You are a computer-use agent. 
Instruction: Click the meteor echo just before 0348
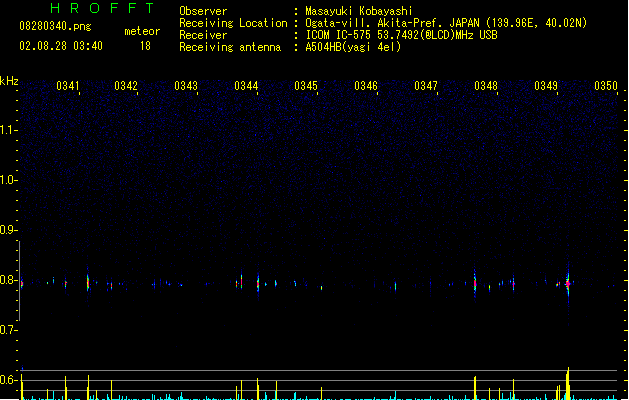pyautogui.click(x=475, y=283)
